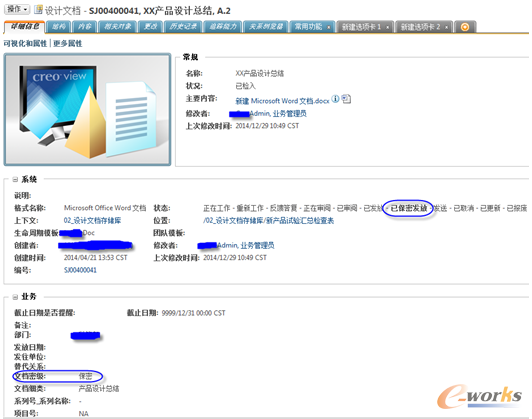Click the SJ00400041 number link
The height and width of the screenshot is (419, 532).
point(80,270)
